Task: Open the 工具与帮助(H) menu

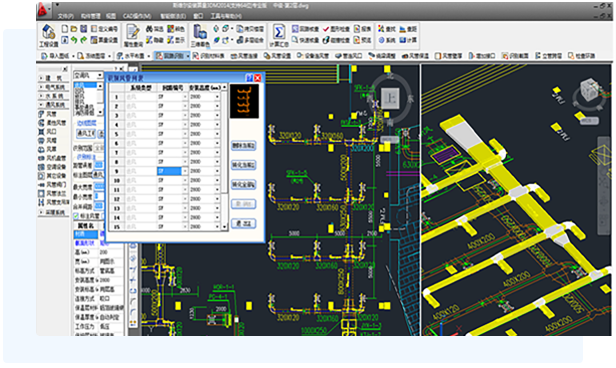Action: point(226,16)
